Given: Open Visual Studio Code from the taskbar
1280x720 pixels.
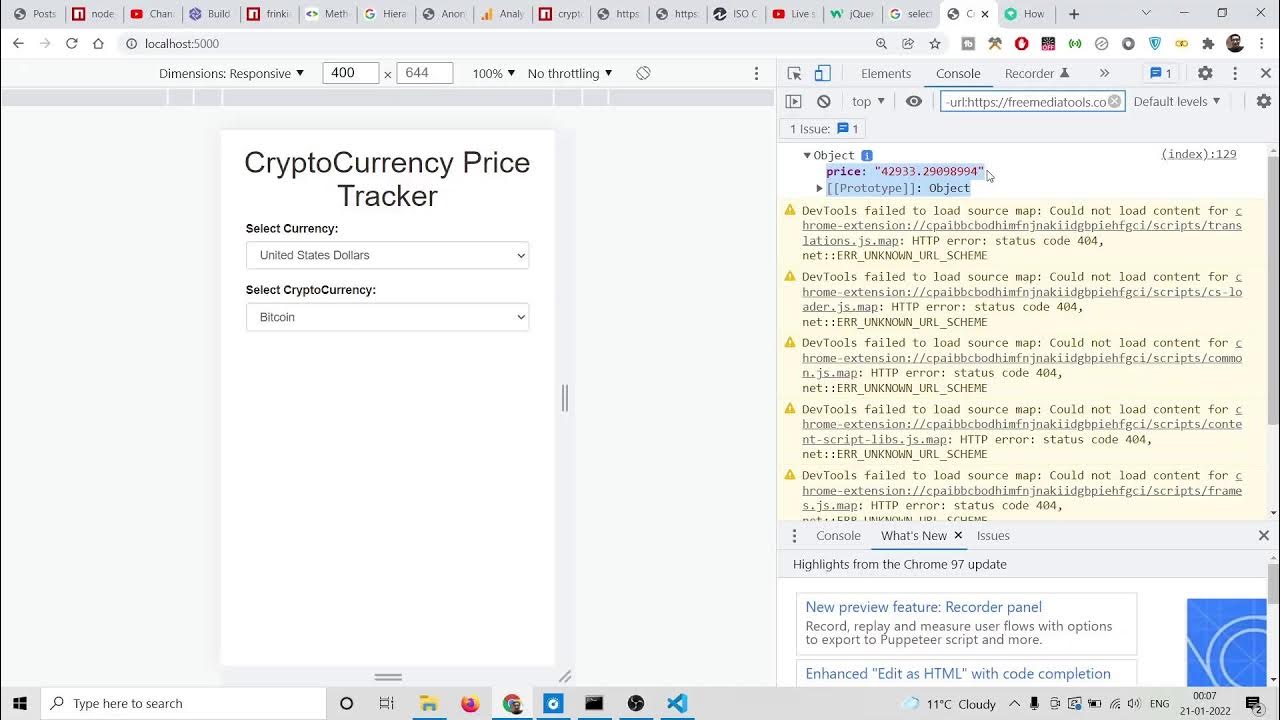Looking at the screenshot, I should (x=677, y=703).
